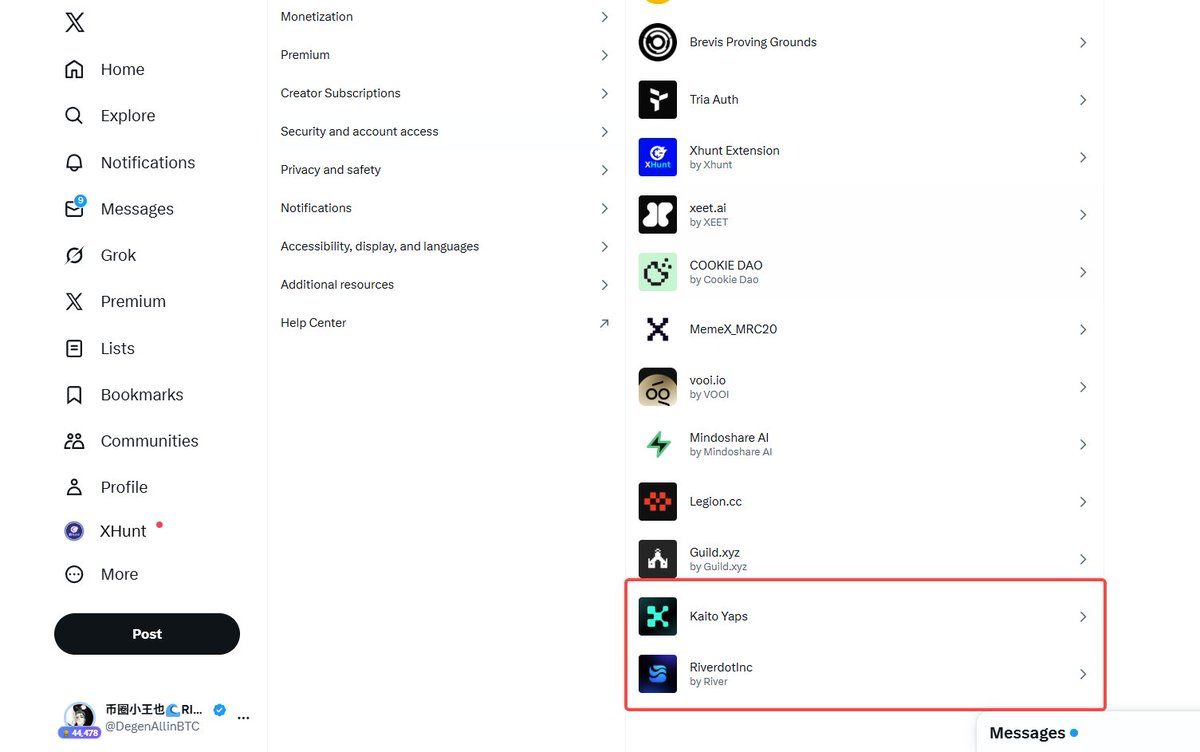Click the Xhunt Extension app icon
Screen dimensions: 1200x752
[658, 157]
